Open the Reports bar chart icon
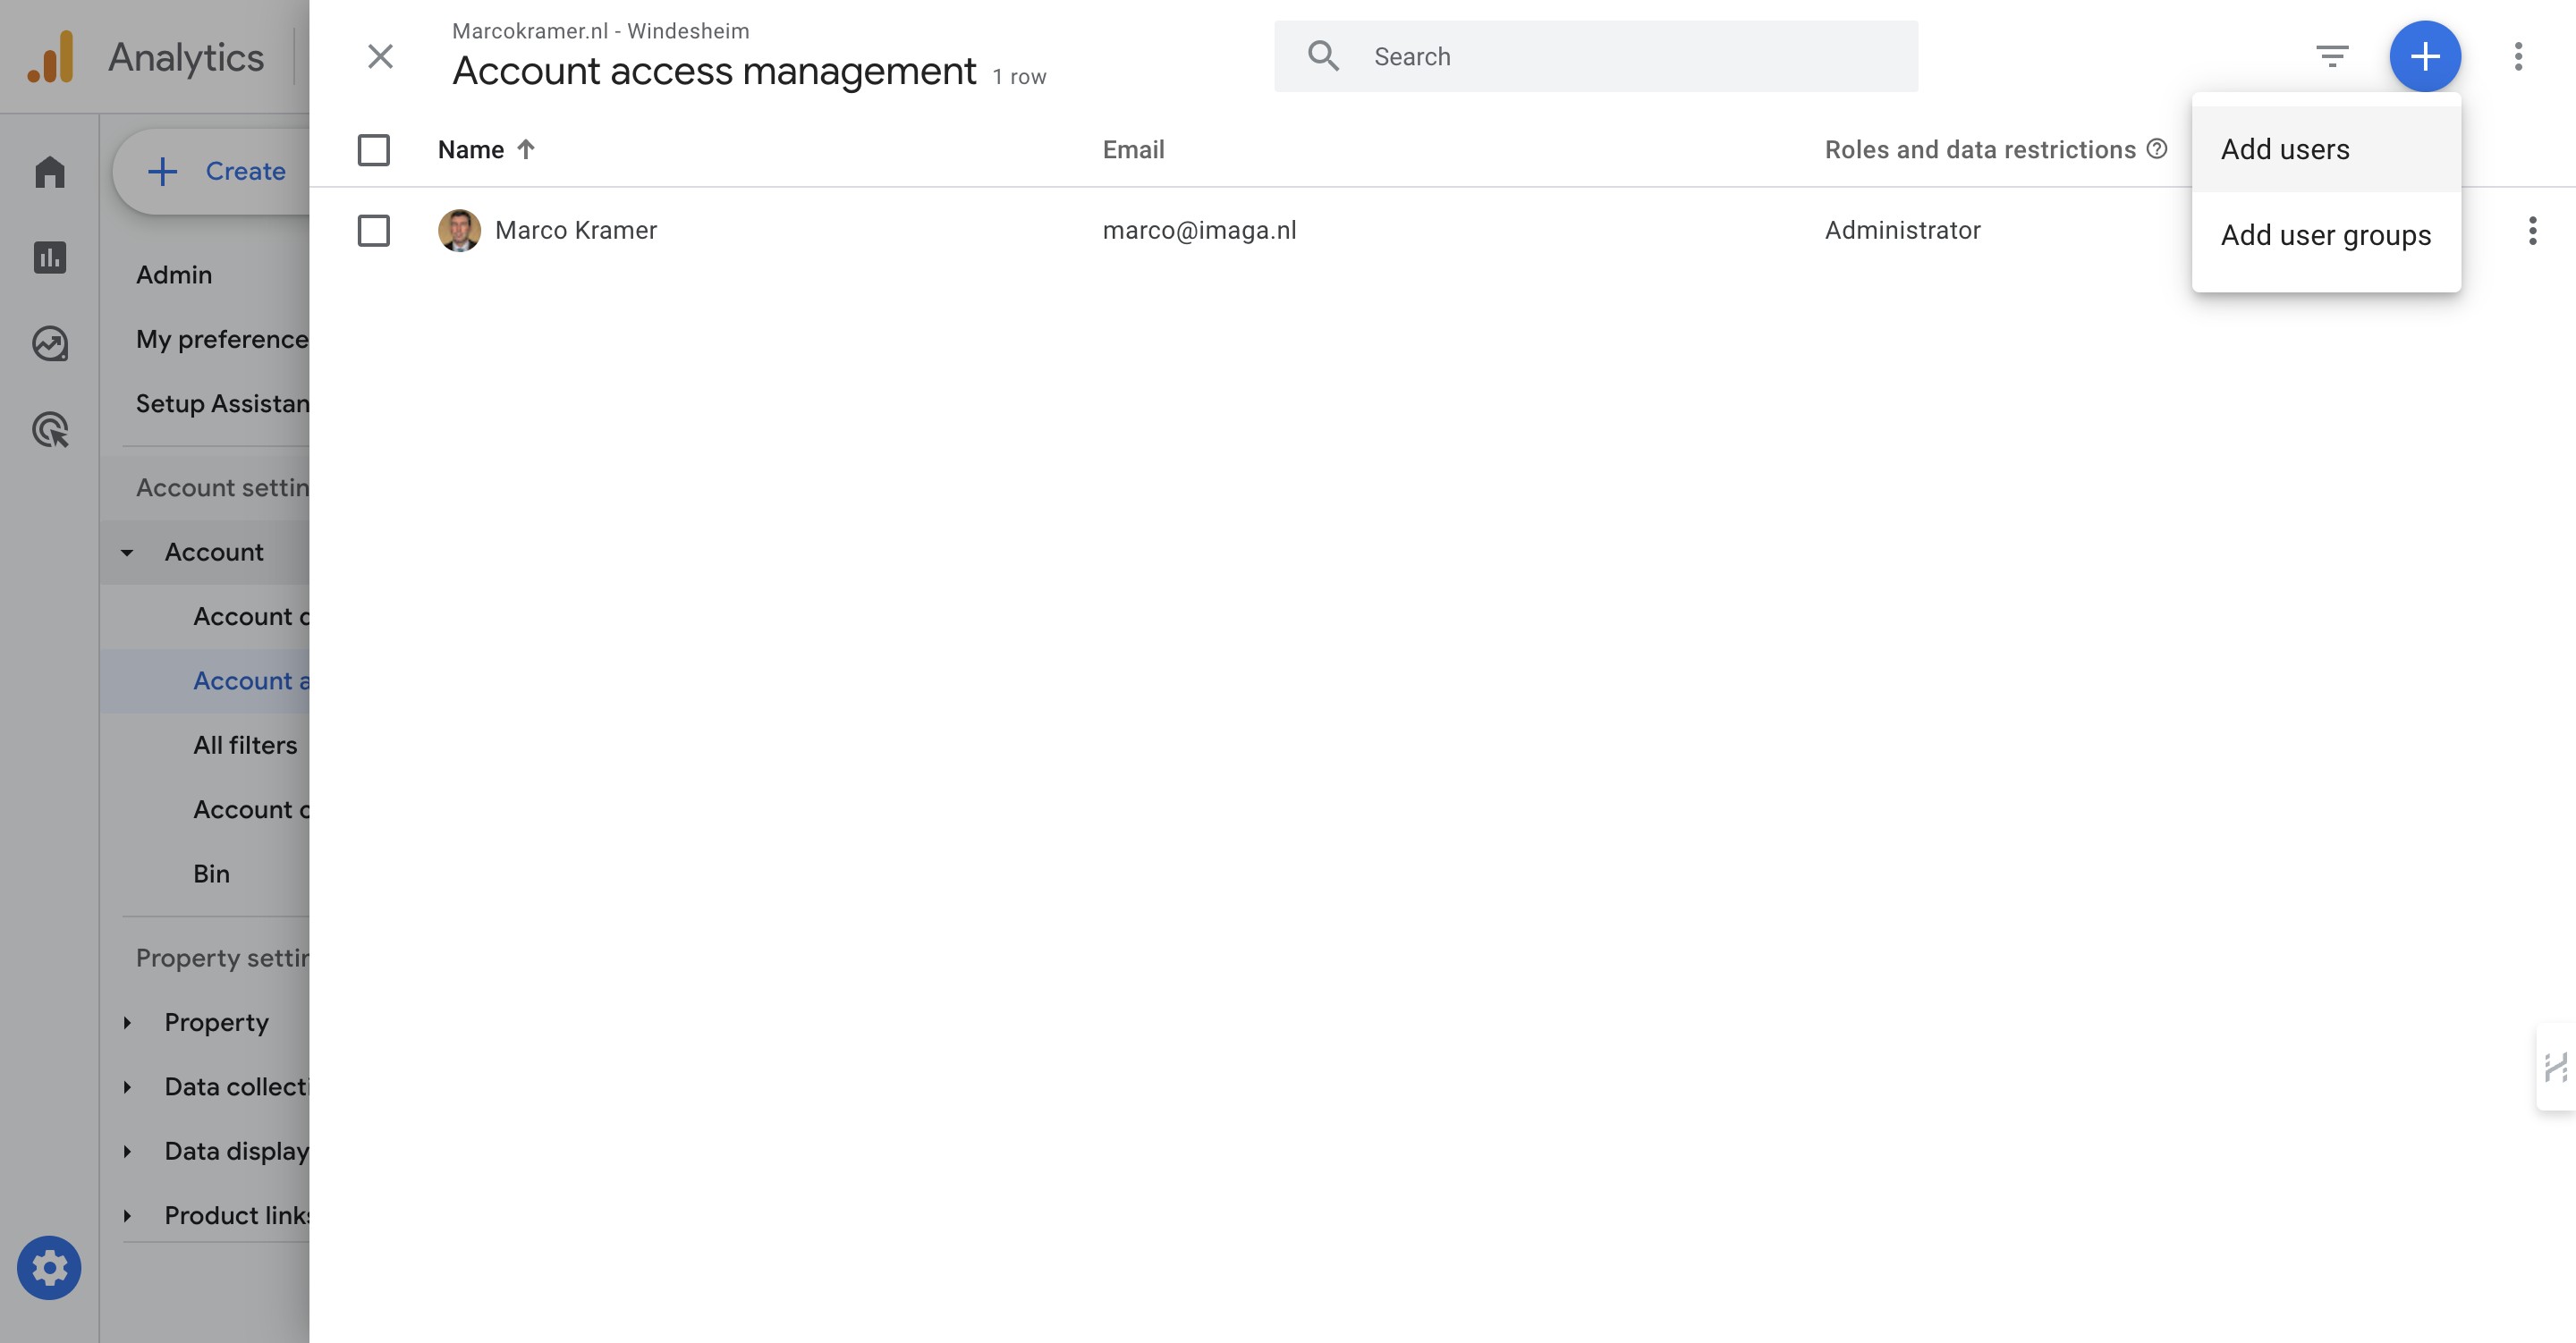The height and width of the screenshot is (1343, 2576). 49,258
